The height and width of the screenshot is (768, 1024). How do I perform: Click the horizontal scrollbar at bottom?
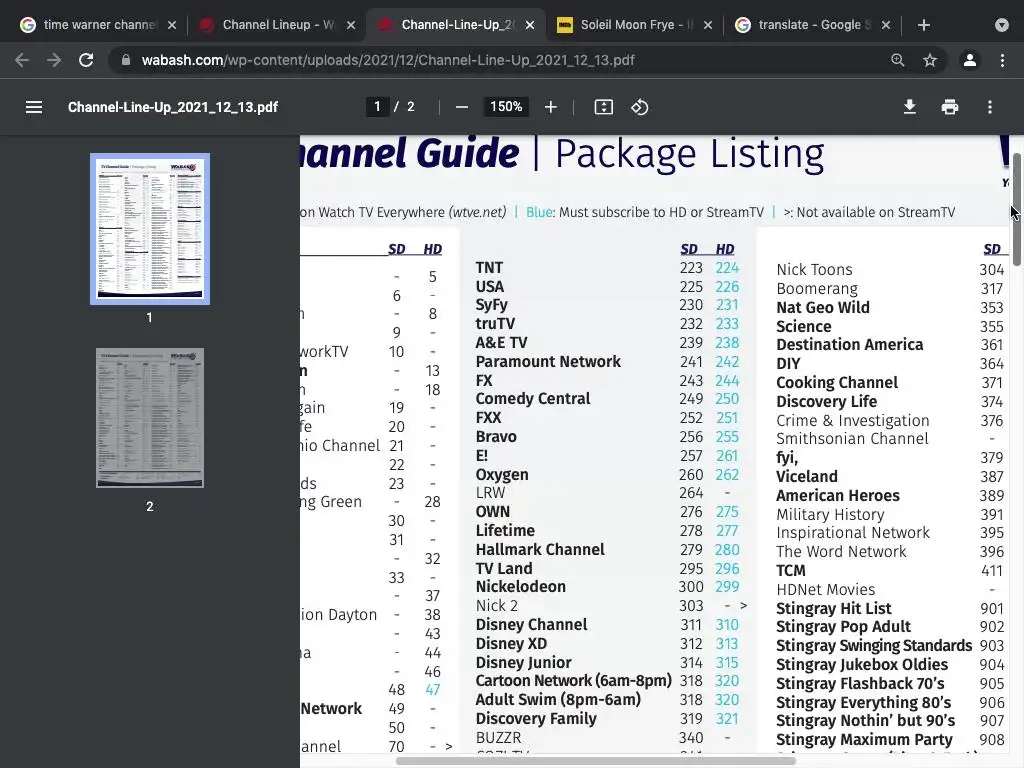click(596, 761)
